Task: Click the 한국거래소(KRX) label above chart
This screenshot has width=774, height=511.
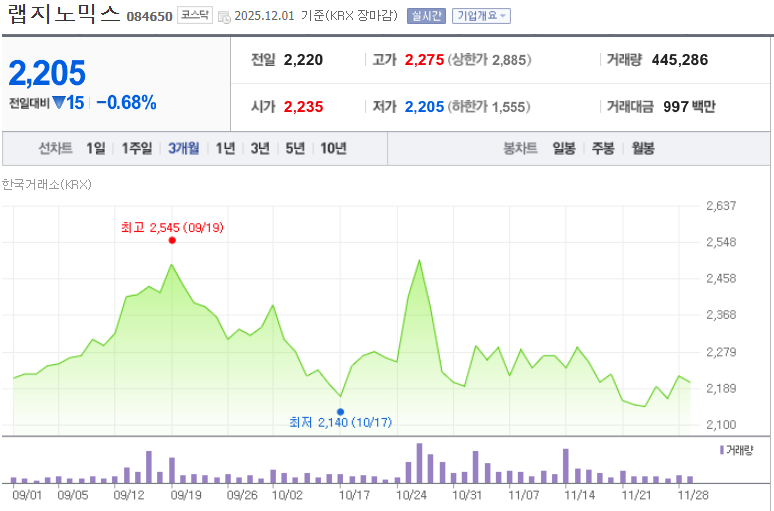Action: [x=46, y=185]
